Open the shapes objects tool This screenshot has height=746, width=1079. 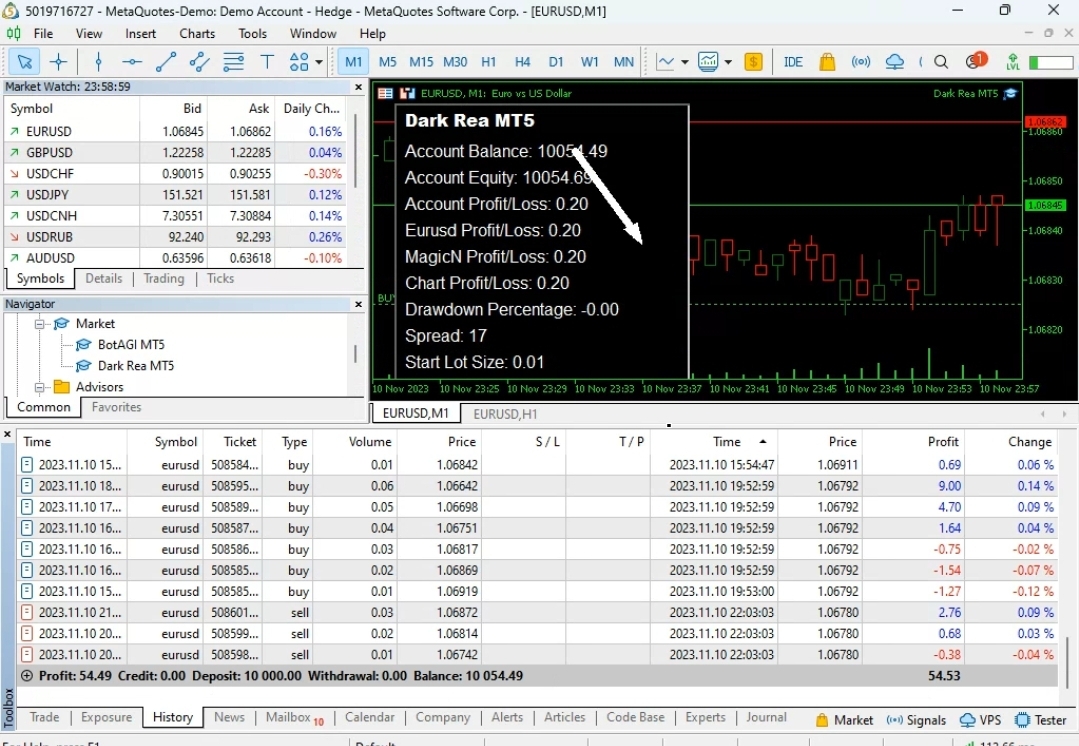pos(299,62)
